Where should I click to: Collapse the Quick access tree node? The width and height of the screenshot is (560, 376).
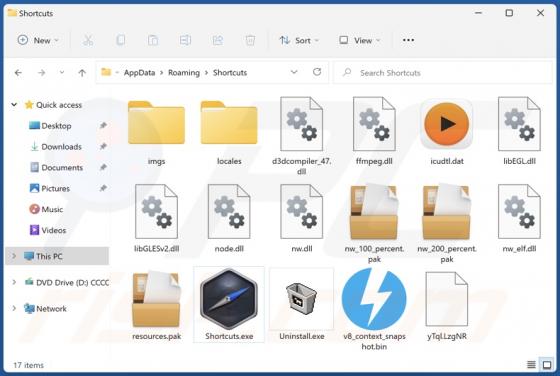pyautogui.click(x=14, y=105)
